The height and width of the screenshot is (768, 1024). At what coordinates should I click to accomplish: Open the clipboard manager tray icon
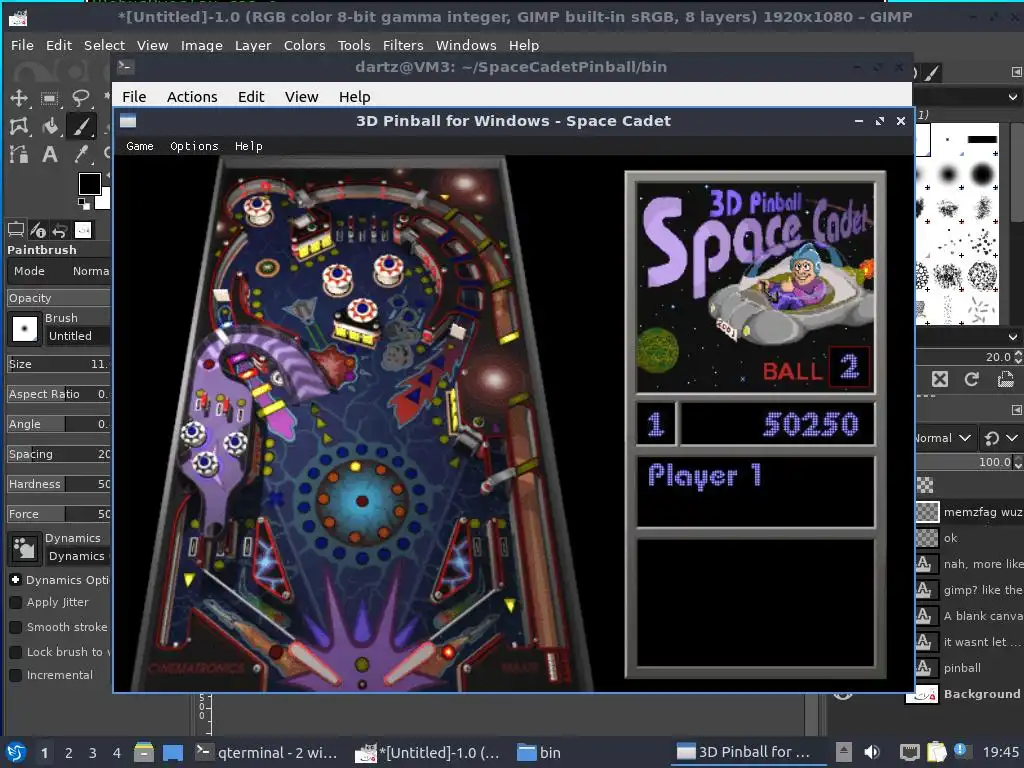point(936,752)
